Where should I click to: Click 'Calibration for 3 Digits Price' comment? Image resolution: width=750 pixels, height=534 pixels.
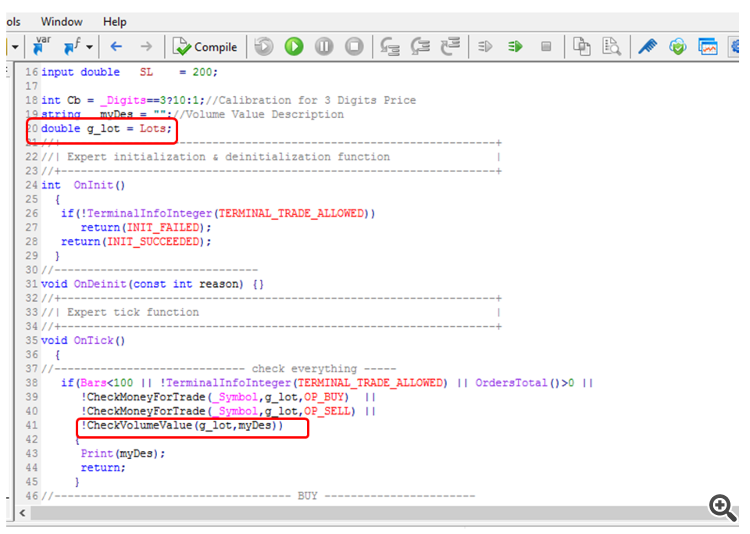point(317,100)
